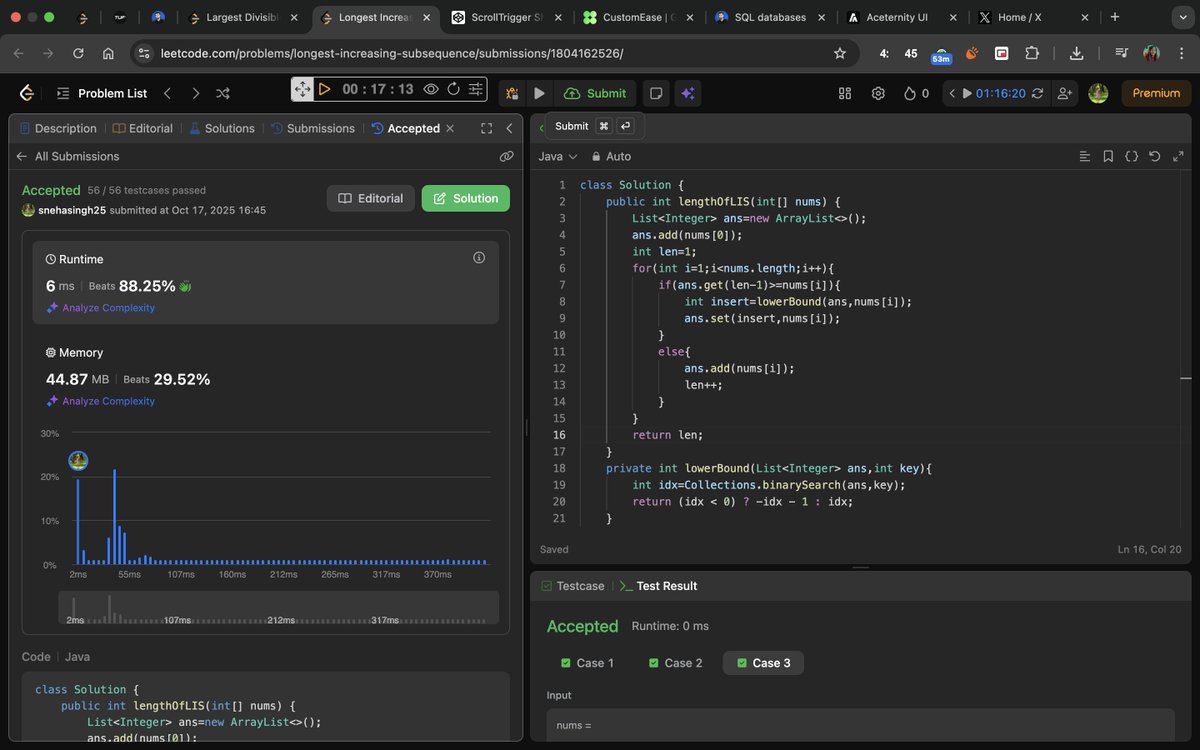Open the Java language dropdown

click(x=558, y=156)
